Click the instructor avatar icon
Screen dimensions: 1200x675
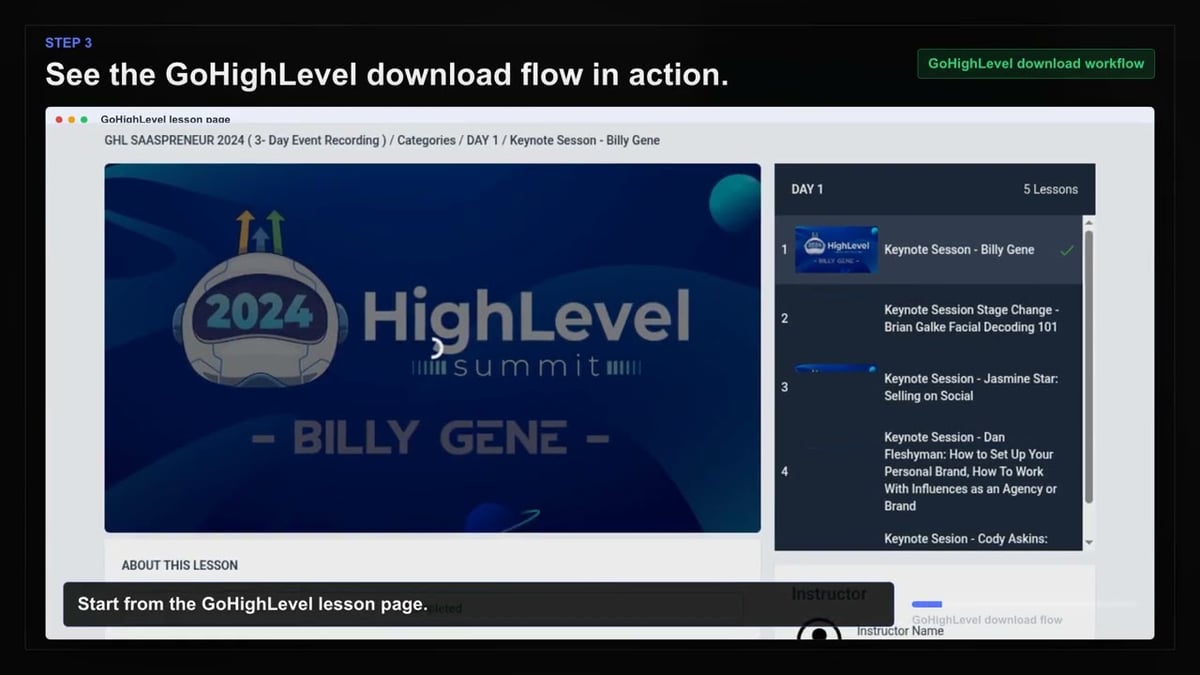click(x=819, y=631)
